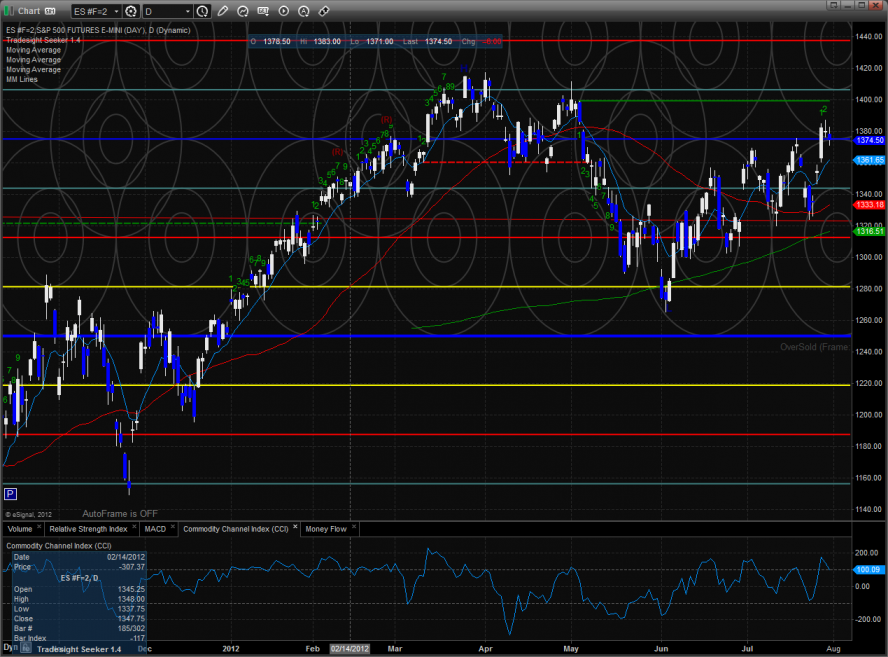The image size is (888, 657).
Task: Click the link chain icon in toolbar
Action: tap(324, 11)
